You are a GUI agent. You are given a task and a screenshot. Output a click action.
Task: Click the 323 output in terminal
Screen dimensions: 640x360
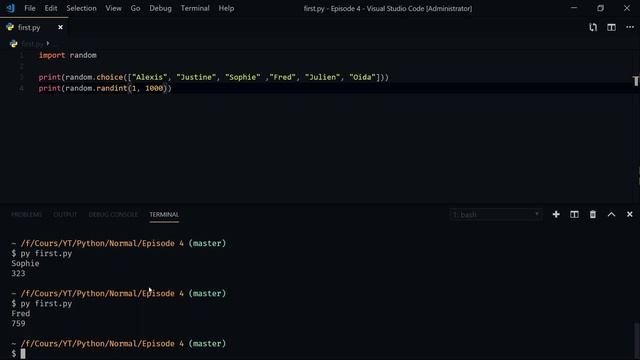[18, 273]
